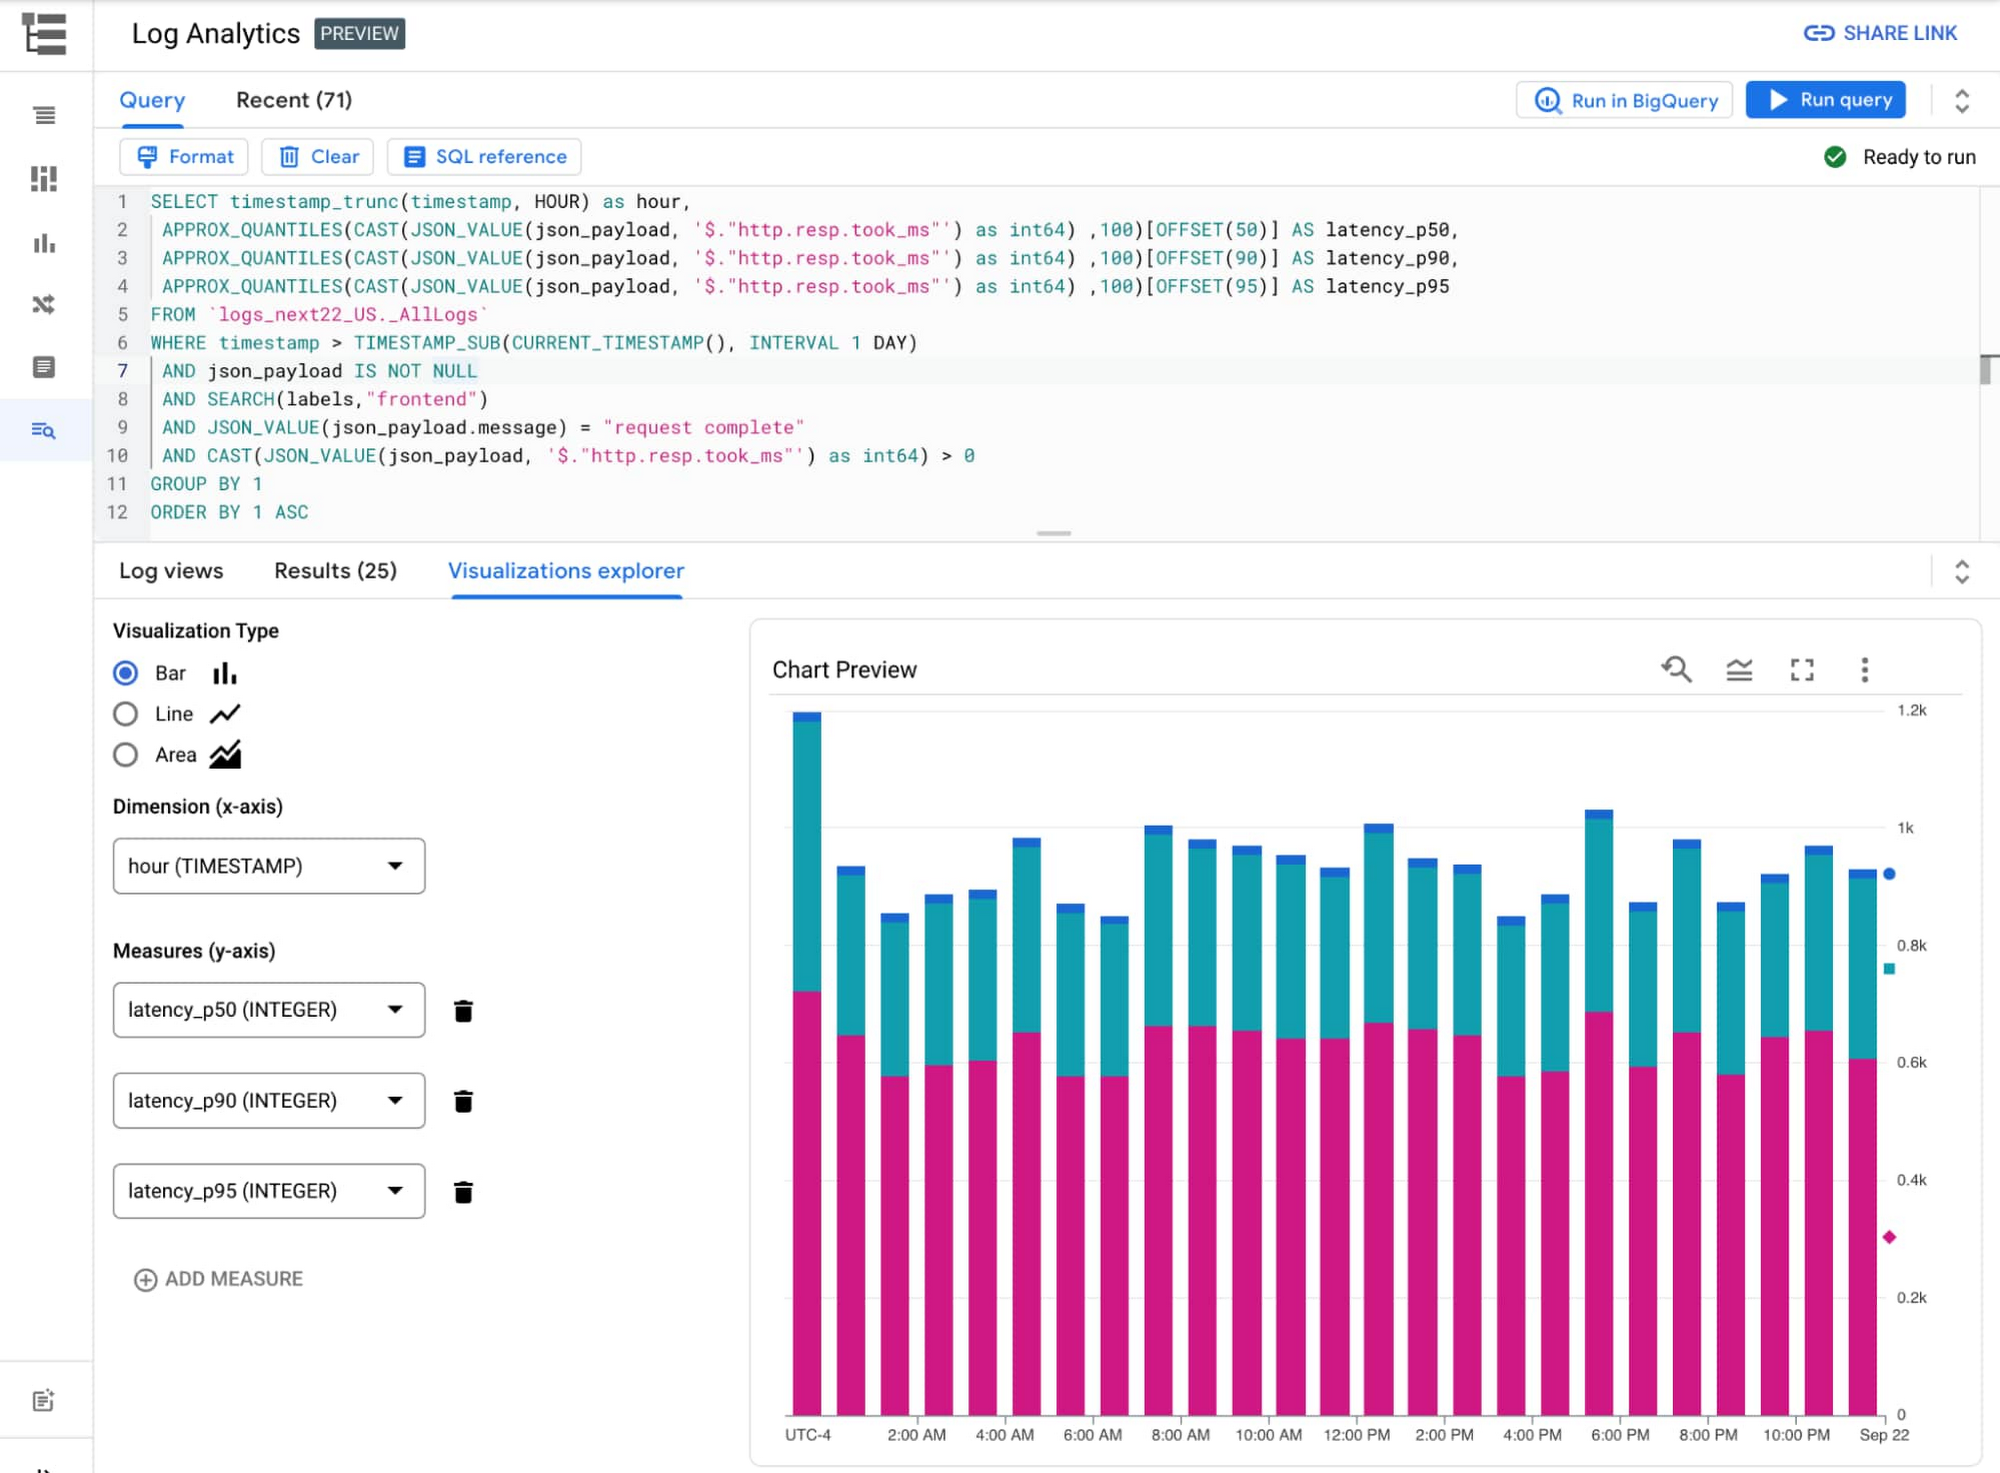Select the Line visualization type

[x=123, y=712]
